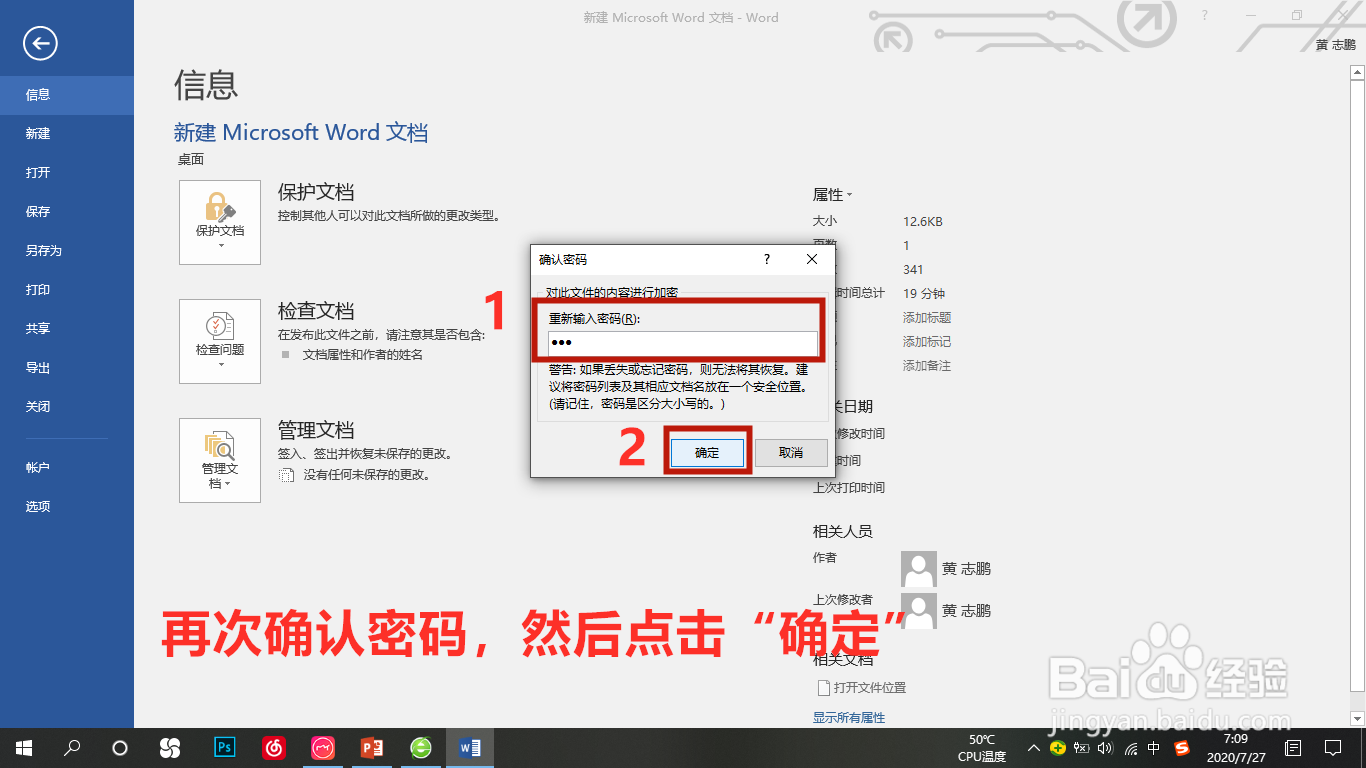Select the Word icon in the taskbar
1366x768 pixels.
(x=469, y=747)
